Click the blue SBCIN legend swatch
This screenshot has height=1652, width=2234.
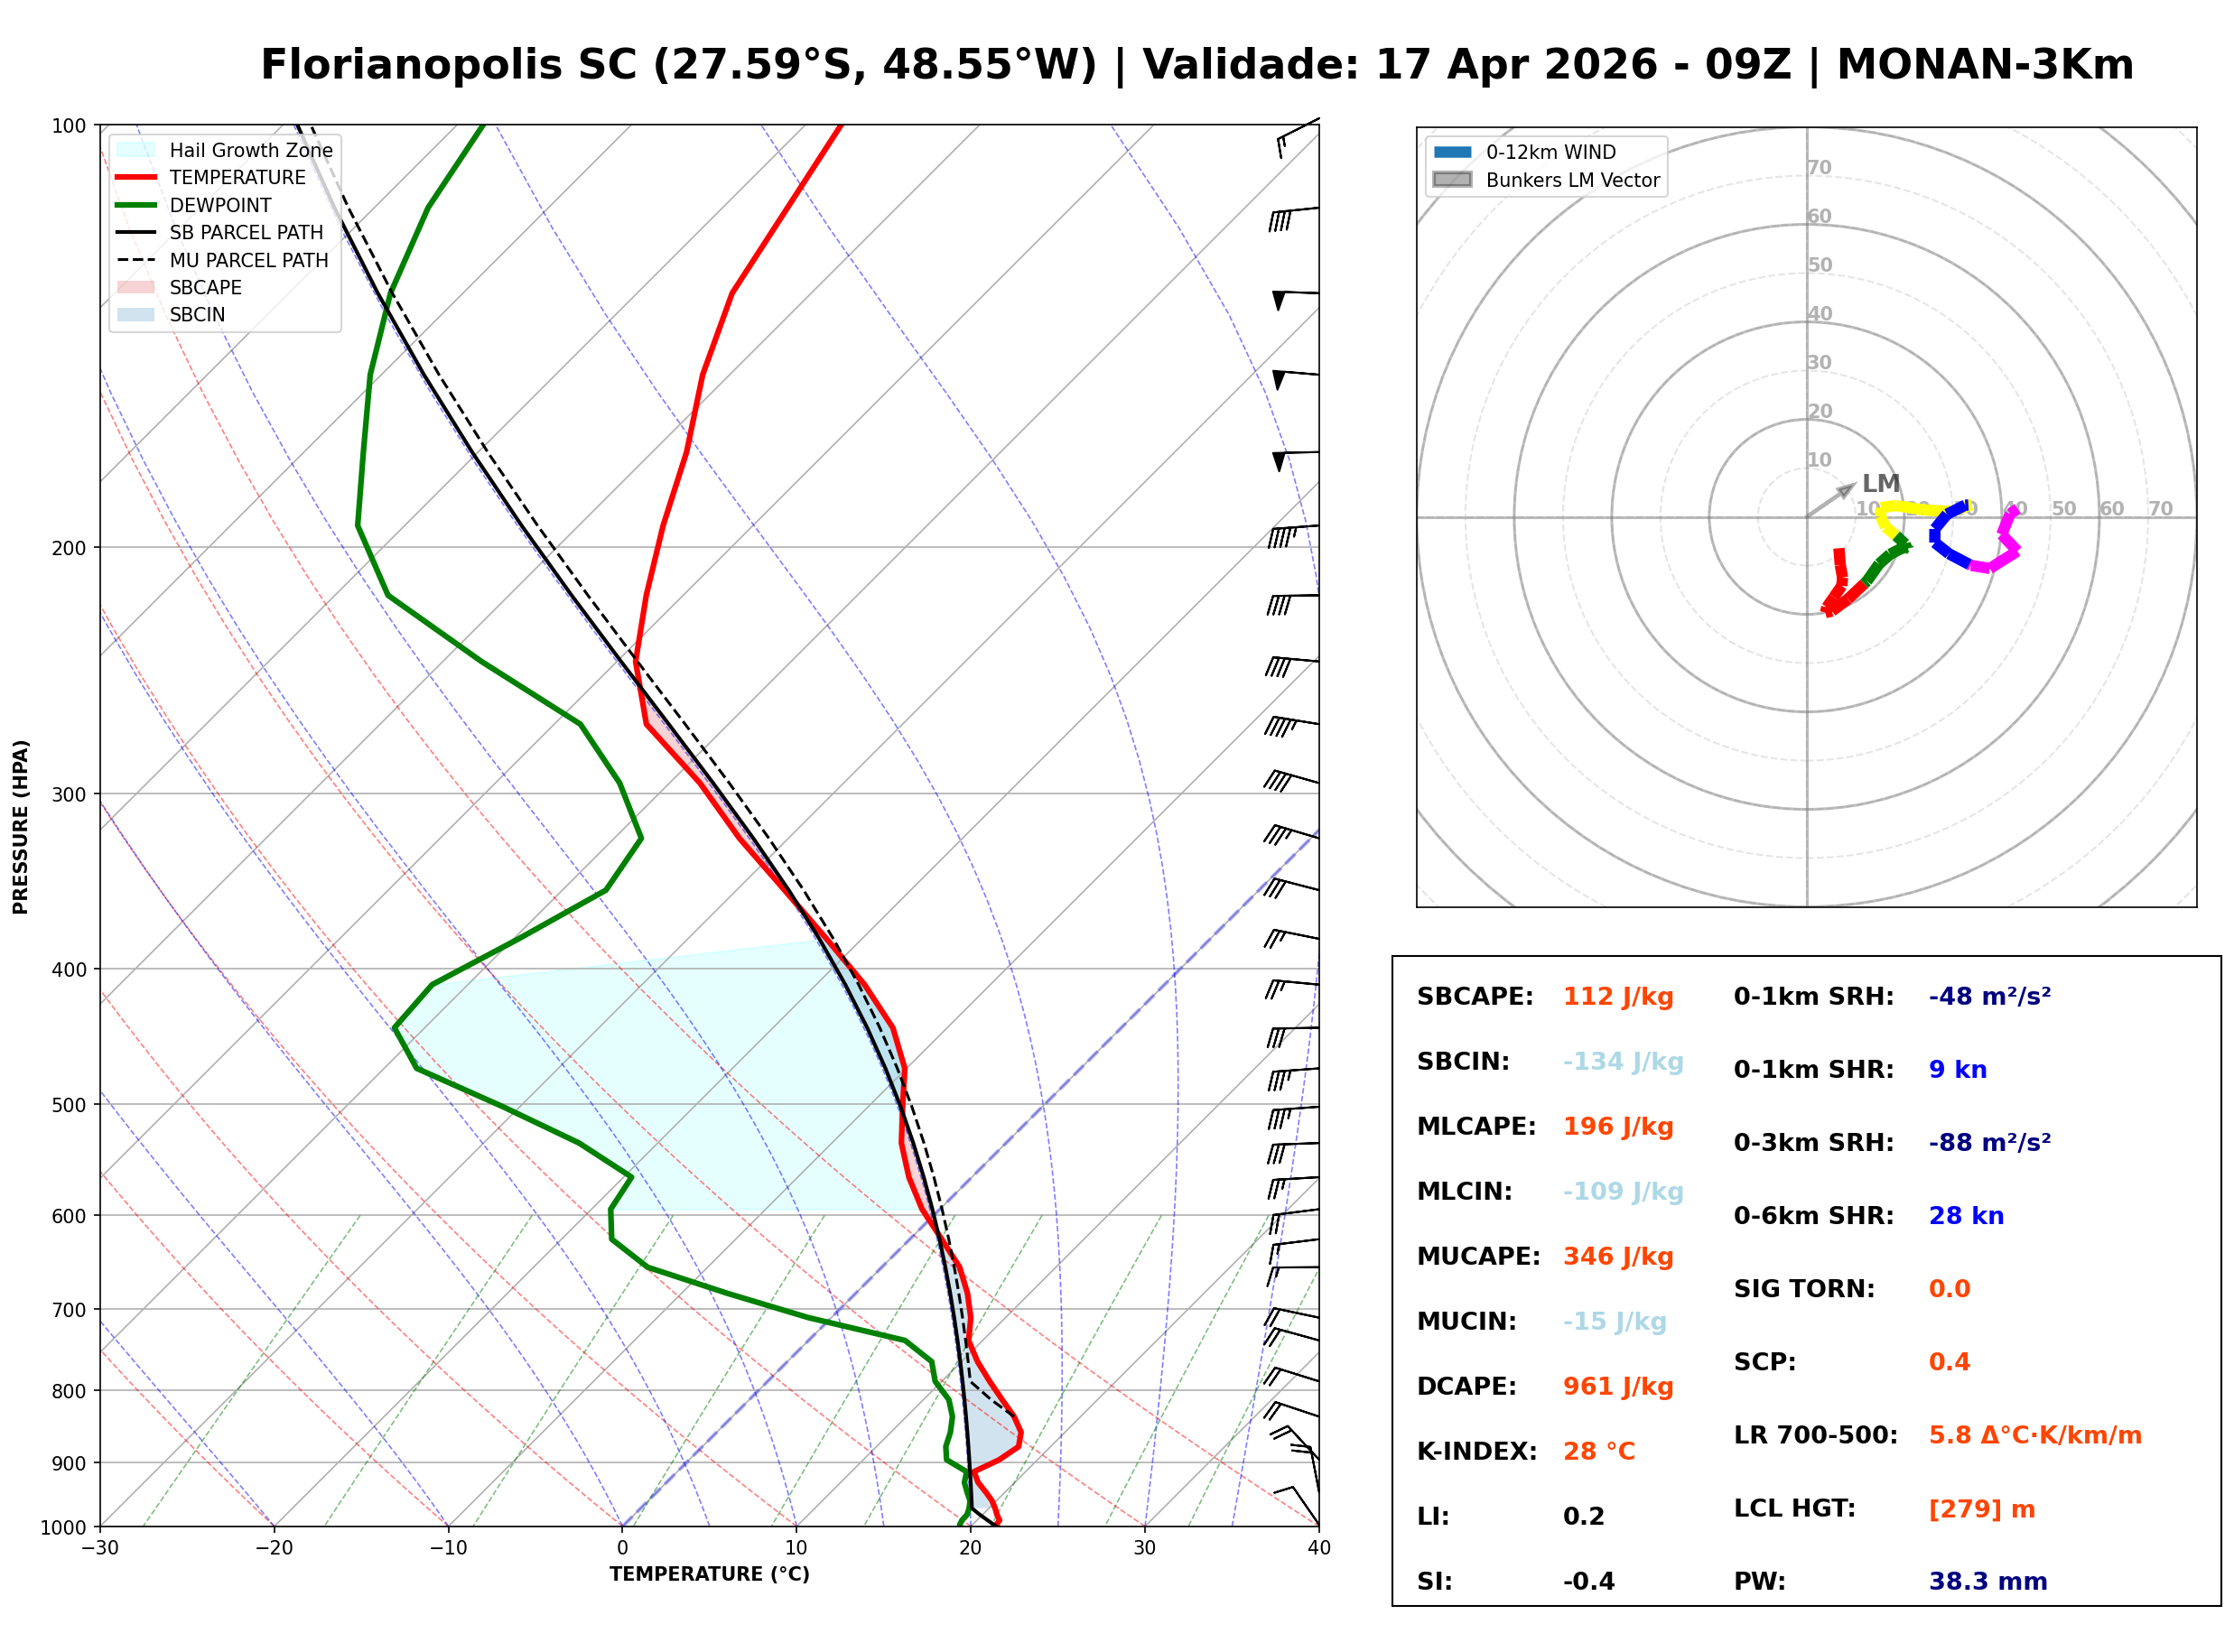click(136, 314)
